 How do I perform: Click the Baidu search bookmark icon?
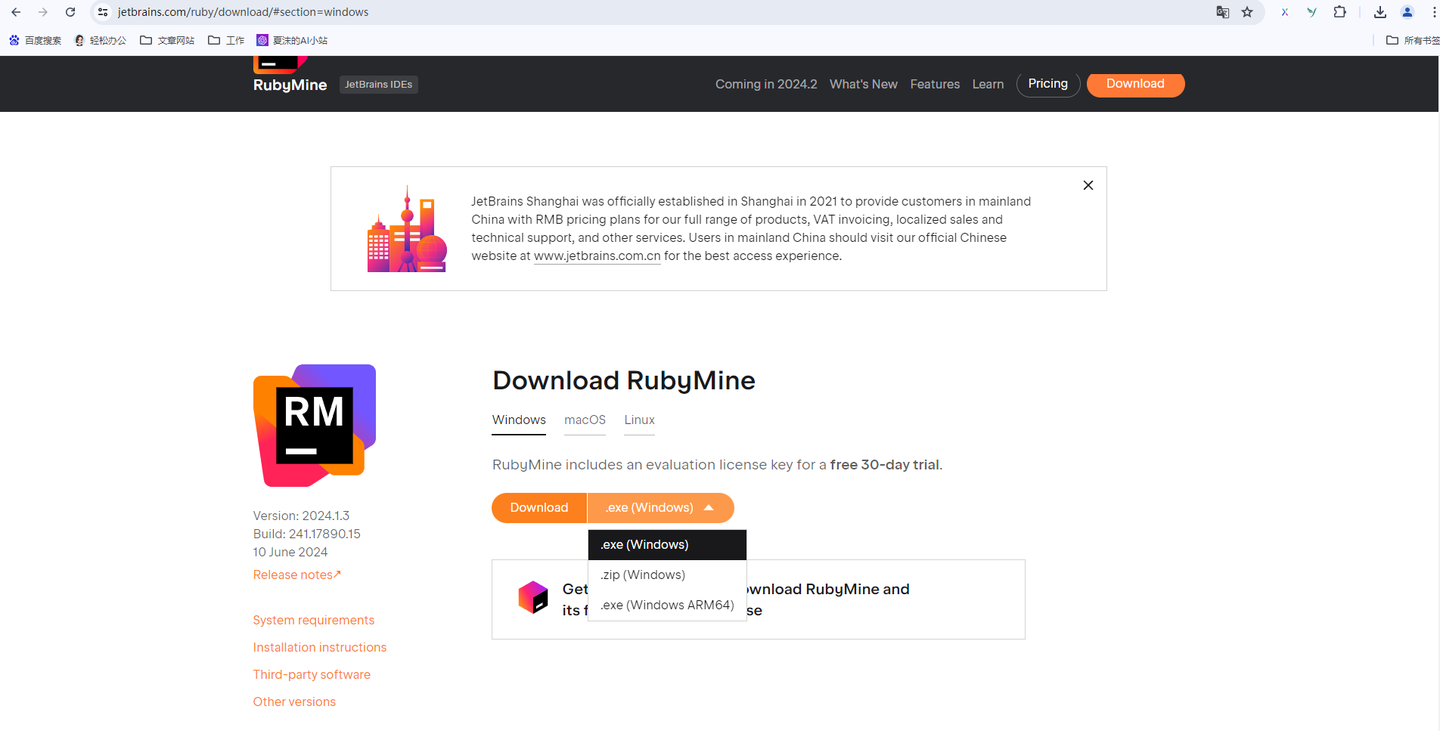13,40
